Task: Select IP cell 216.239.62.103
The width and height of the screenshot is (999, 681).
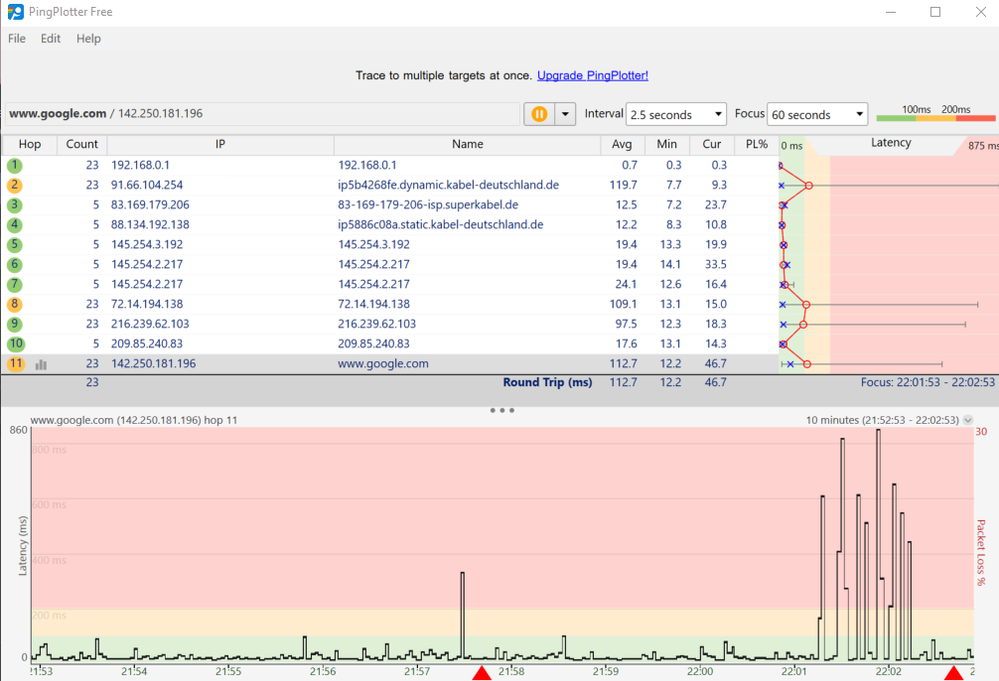Action: tap(150, 324)
